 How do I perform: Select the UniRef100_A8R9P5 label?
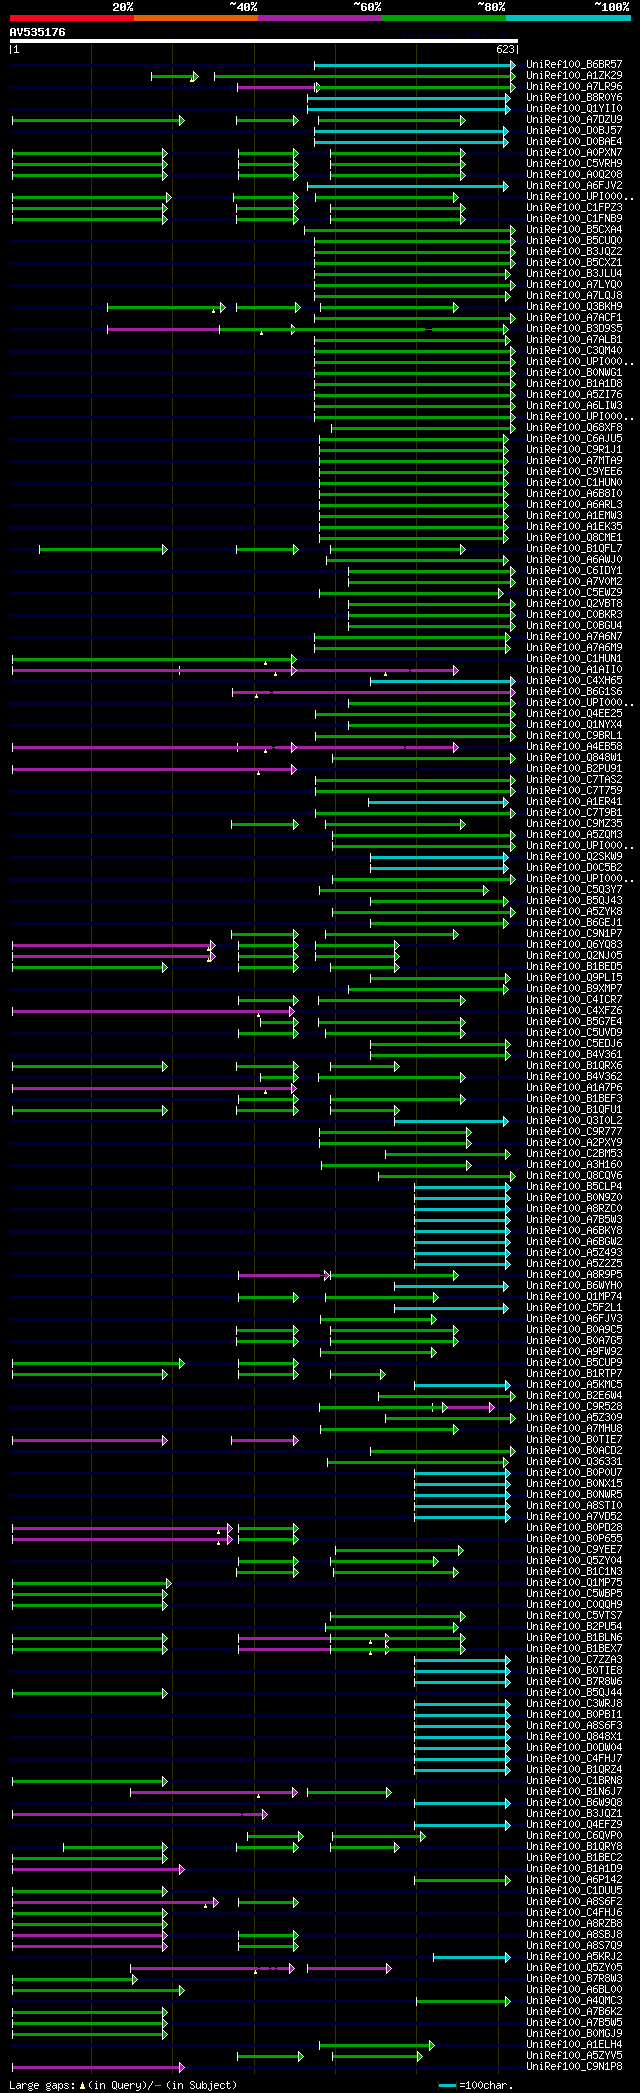click(x=574, y=1274)
